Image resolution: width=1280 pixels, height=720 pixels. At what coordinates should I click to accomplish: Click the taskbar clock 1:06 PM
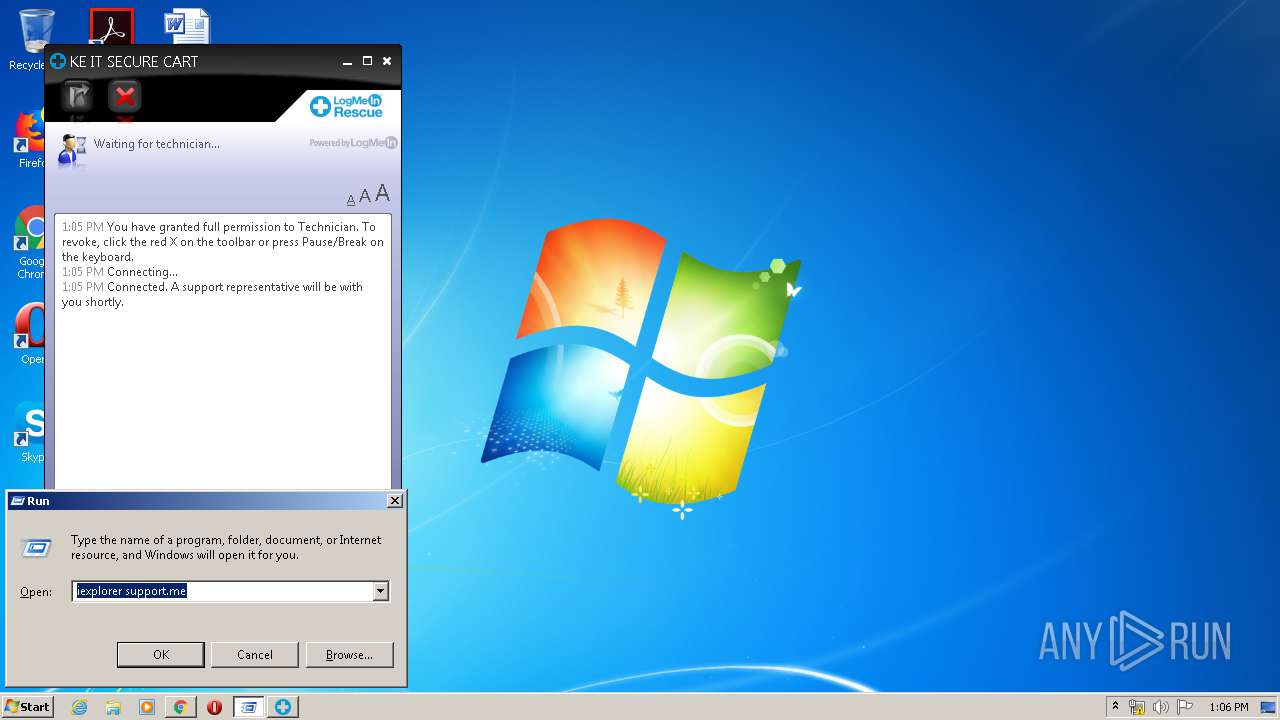[1228, 707]
